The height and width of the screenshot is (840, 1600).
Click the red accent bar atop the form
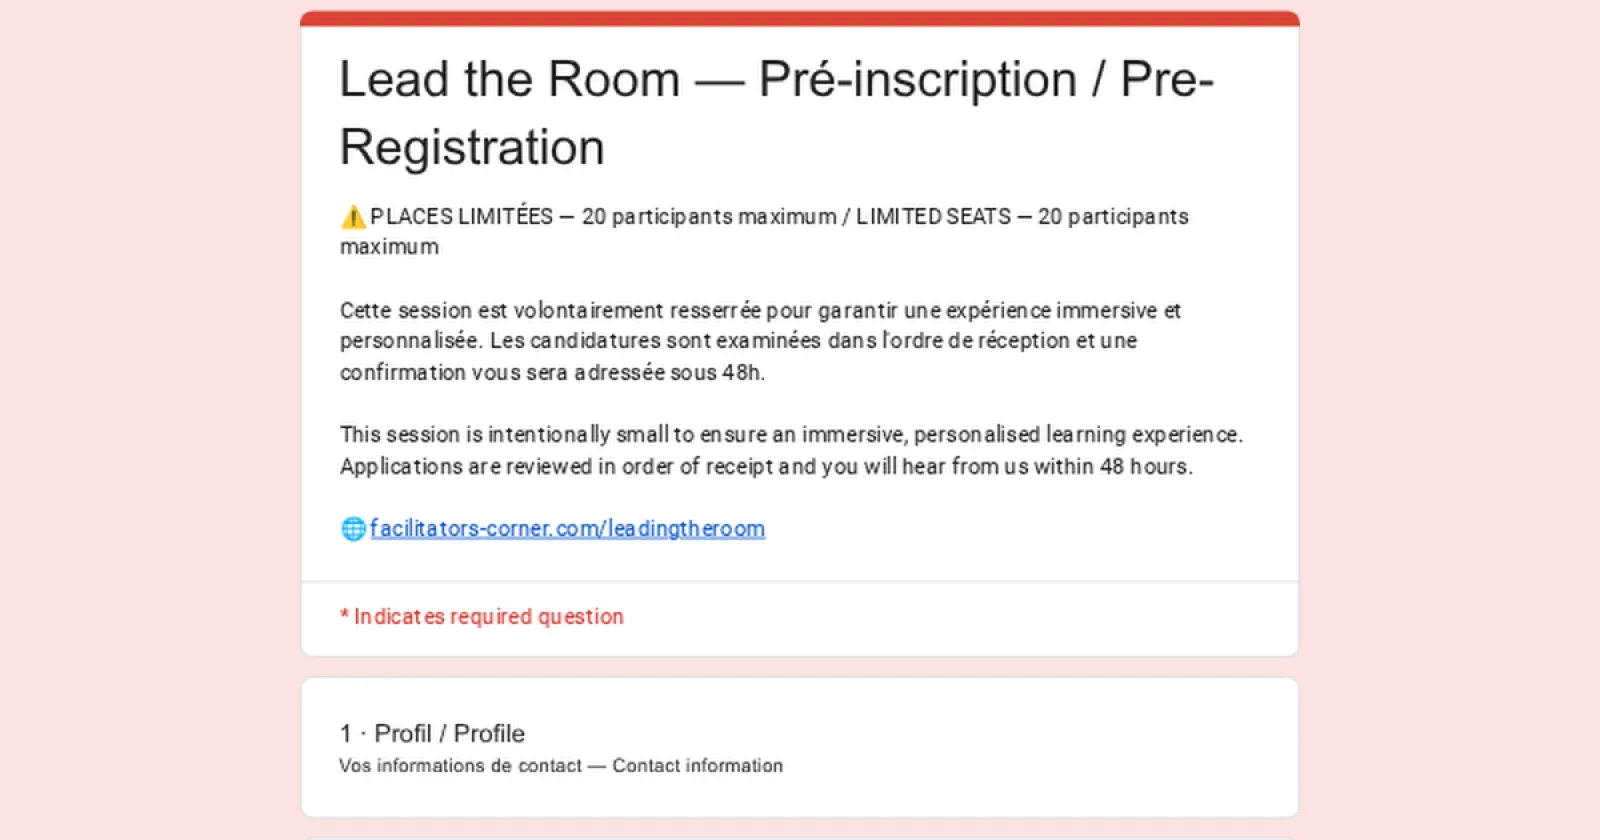(800, 18)
